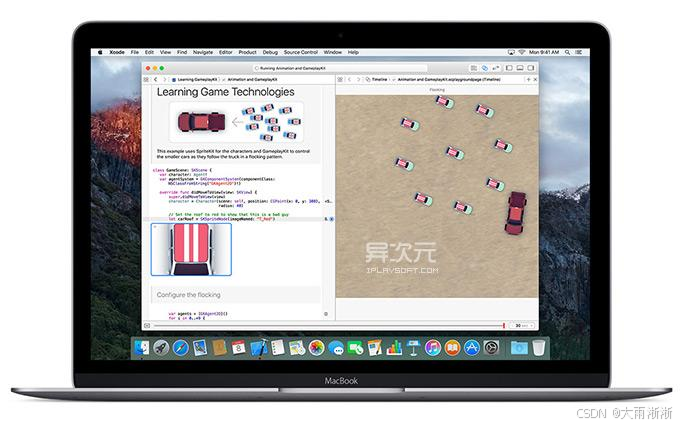Open the Xcode menu
Screen dimensions: 680x427
click(x=117, y=52)
